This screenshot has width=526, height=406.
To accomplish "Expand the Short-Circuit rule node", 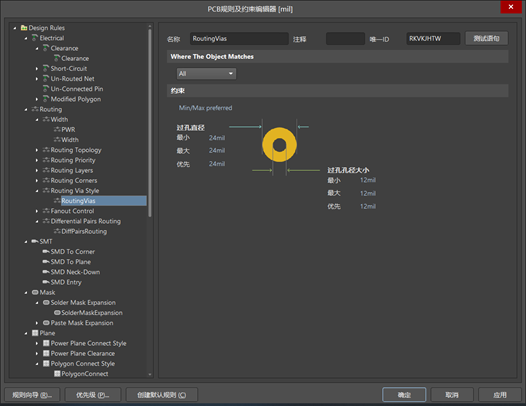I will pos(37,69).
